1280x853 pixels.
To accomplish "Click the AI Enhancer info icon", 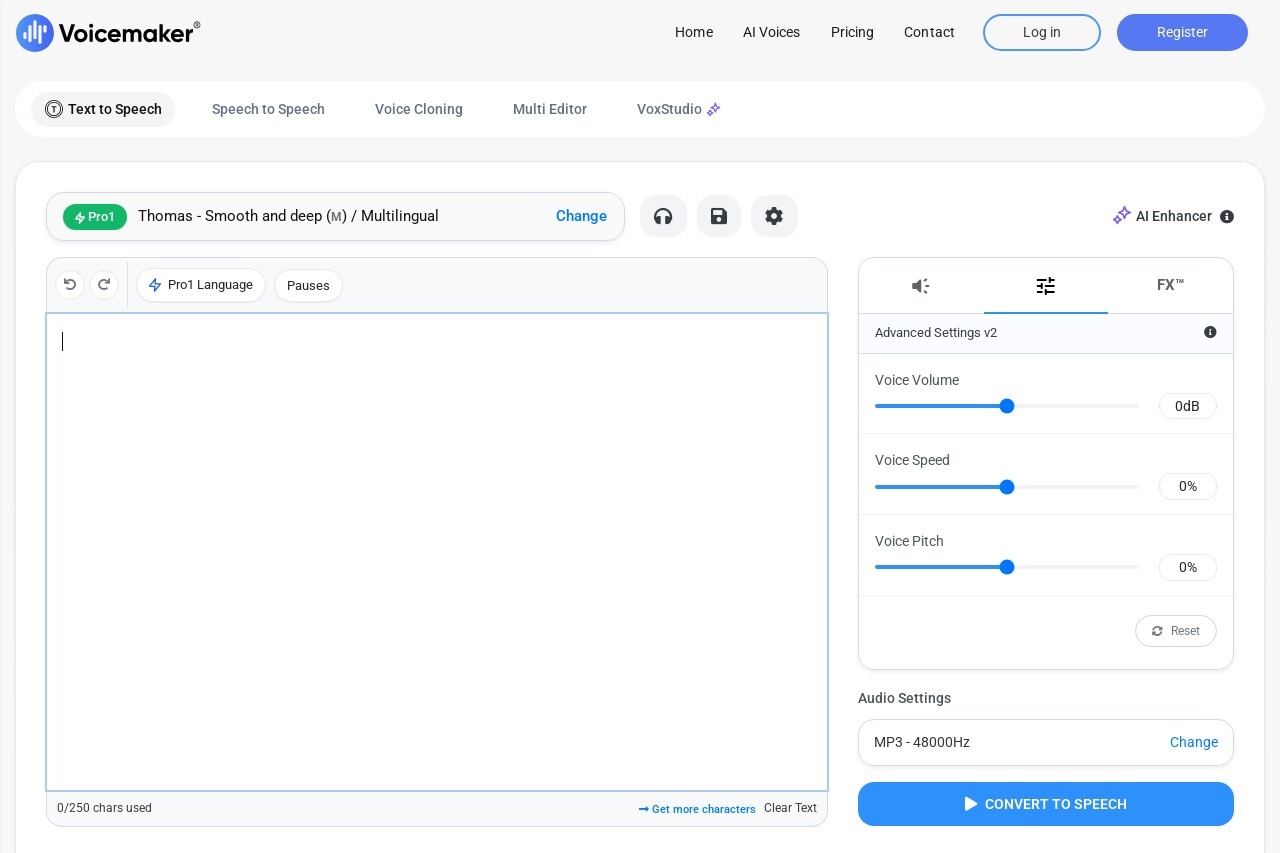I will (1227, 217).
